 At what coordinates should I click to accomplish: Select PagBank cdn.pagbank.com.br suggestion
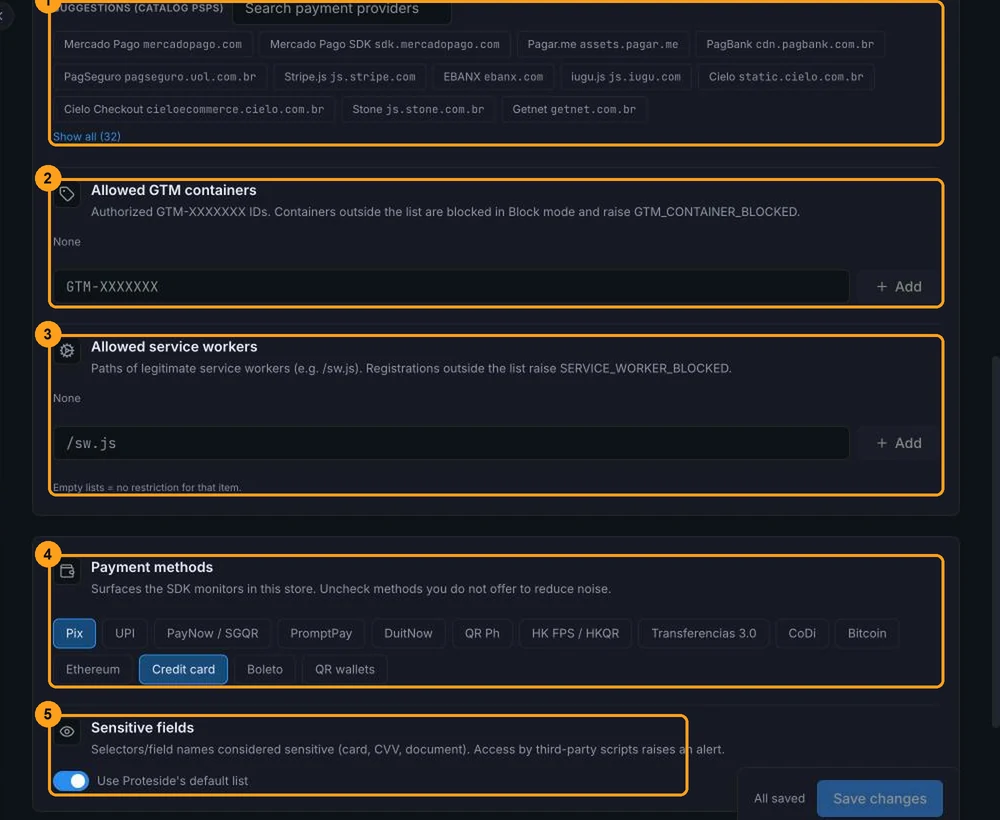point(790,44)
